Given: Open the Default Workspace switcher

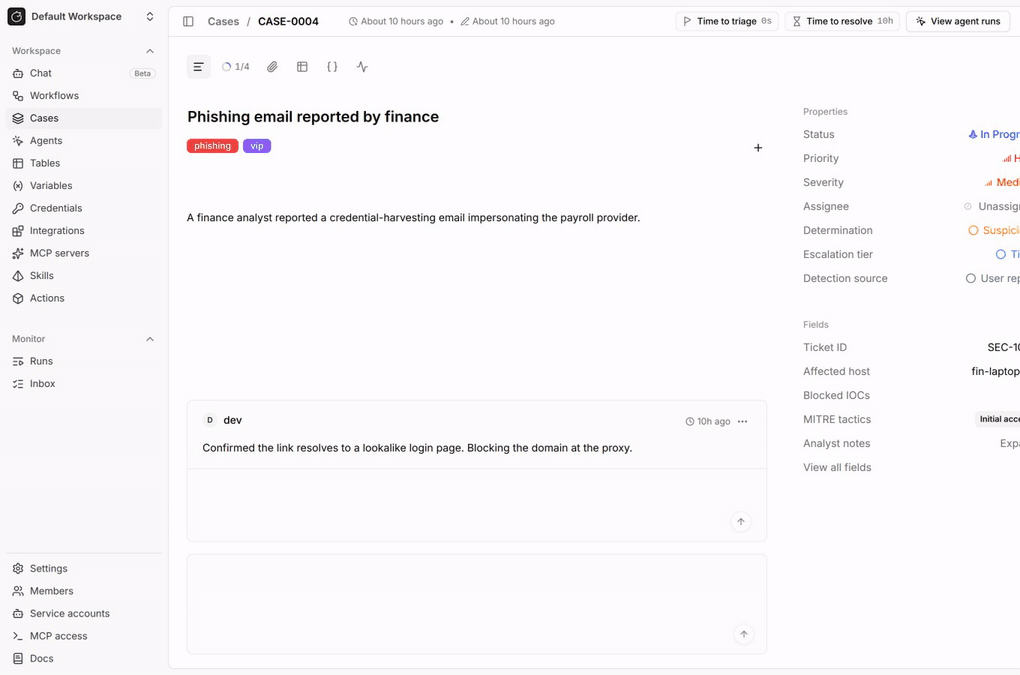Looking at the screenshot, I should tap(82, 17).
